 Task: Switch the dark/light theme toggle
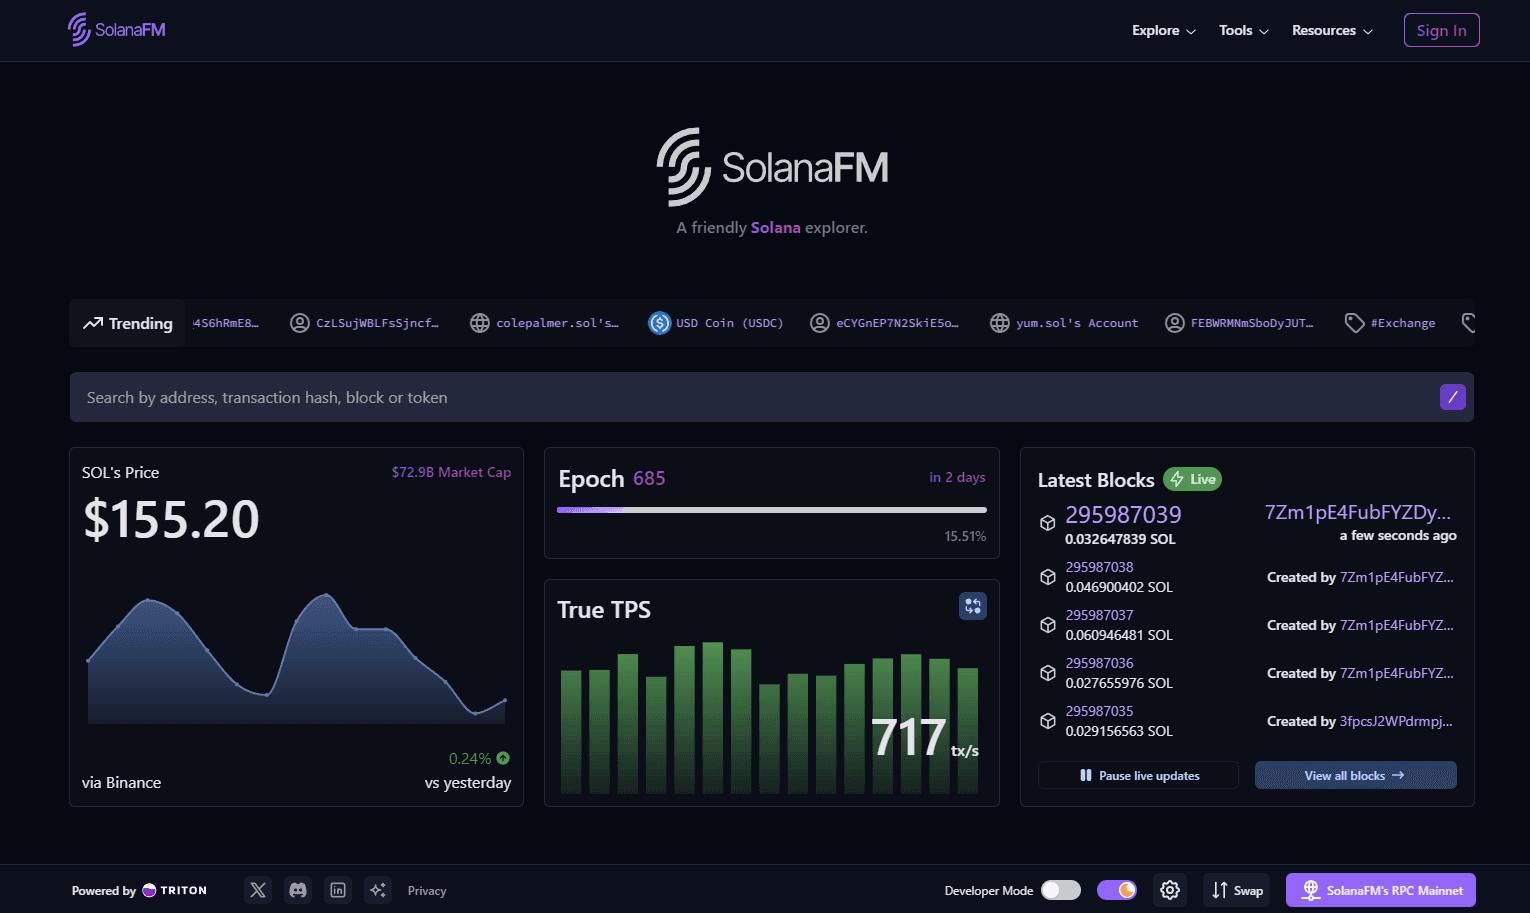(x=1117, y=890)
